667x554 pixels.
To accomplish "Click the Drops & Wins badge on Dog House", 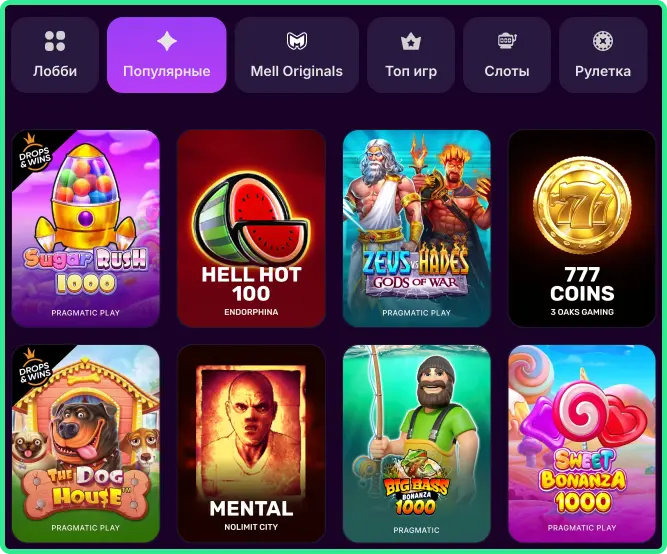I will pyautogui.click(x=35, y=368).
